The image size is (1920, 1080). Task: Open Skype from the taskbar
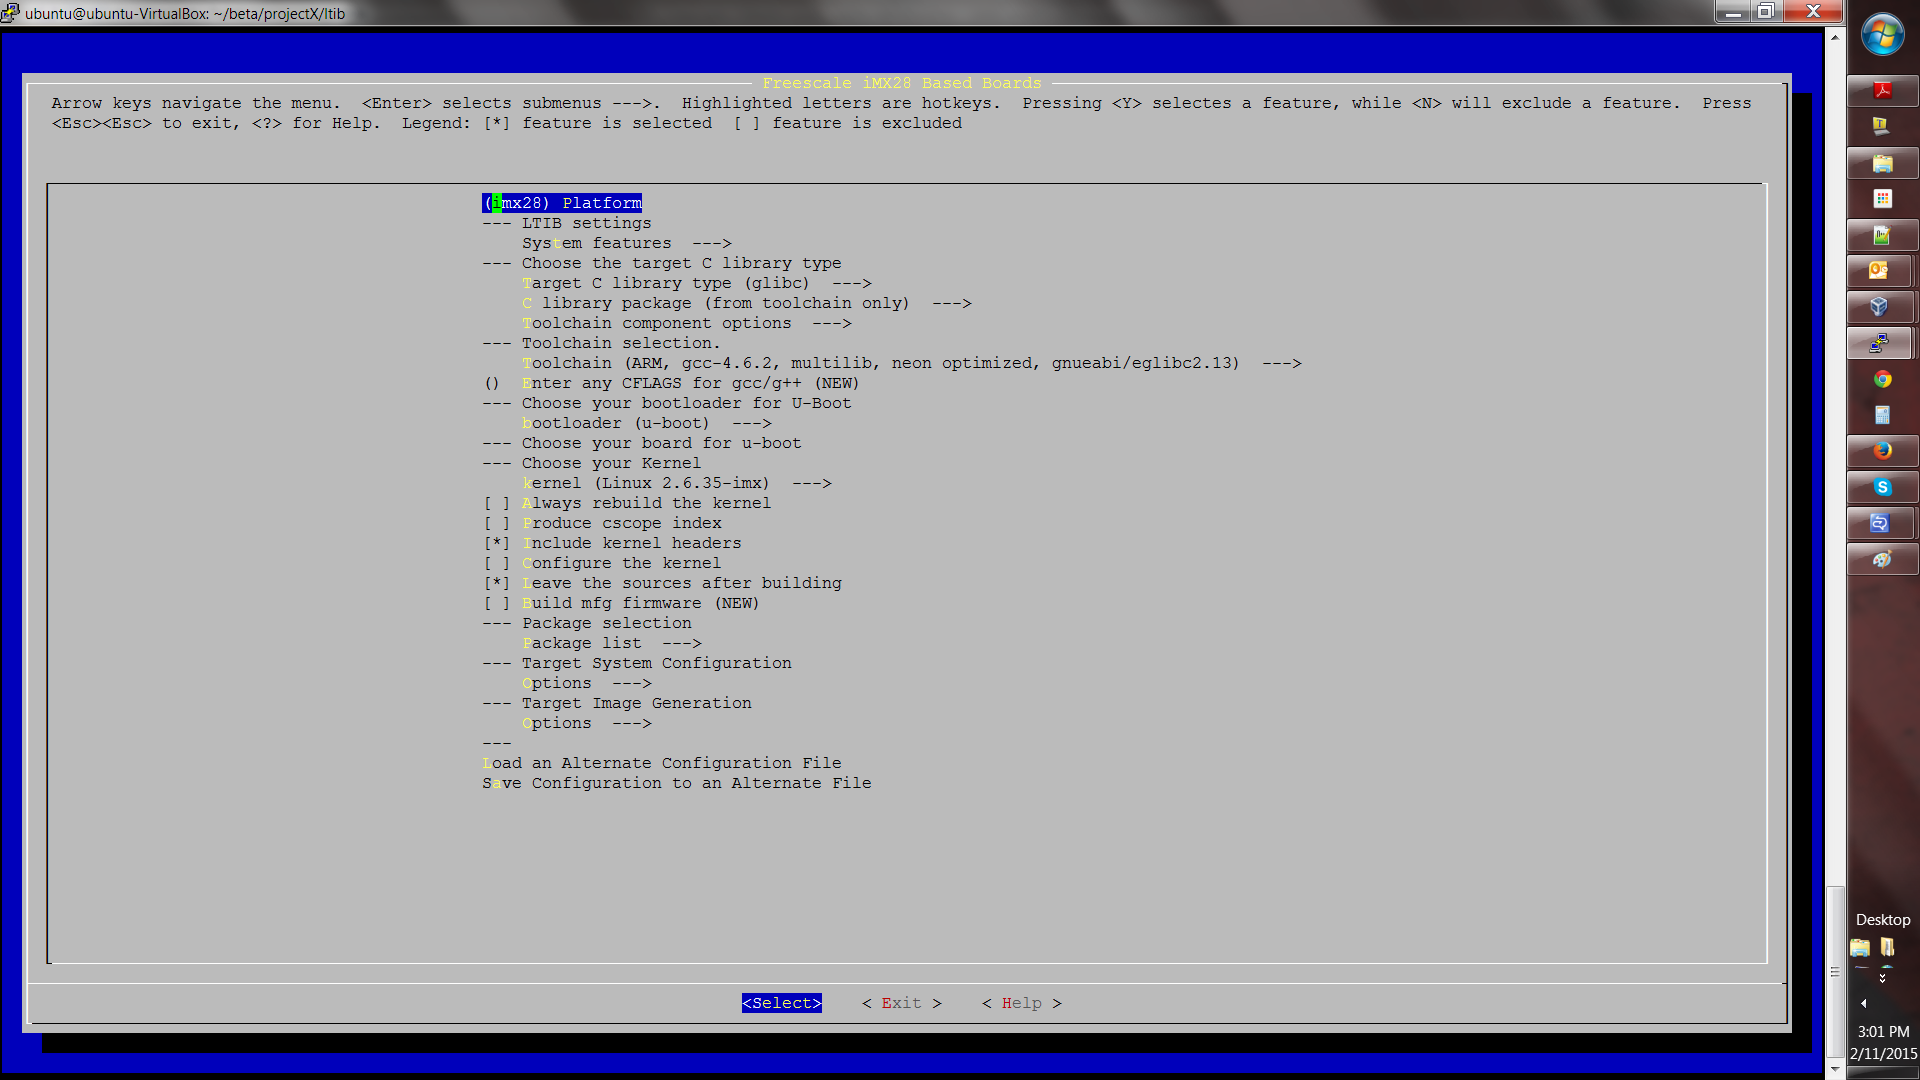[x=1882, y=487]
